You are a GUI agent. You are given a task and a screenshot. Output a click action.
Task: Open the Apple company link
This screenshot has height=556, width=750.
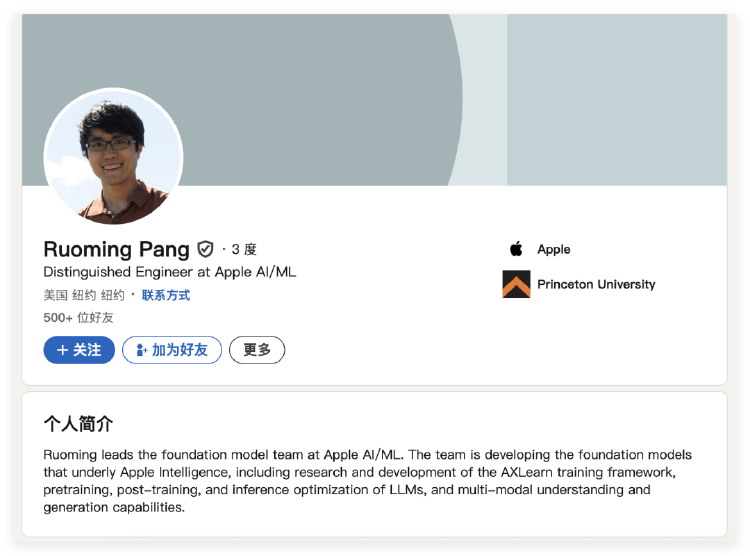point(553,249)
